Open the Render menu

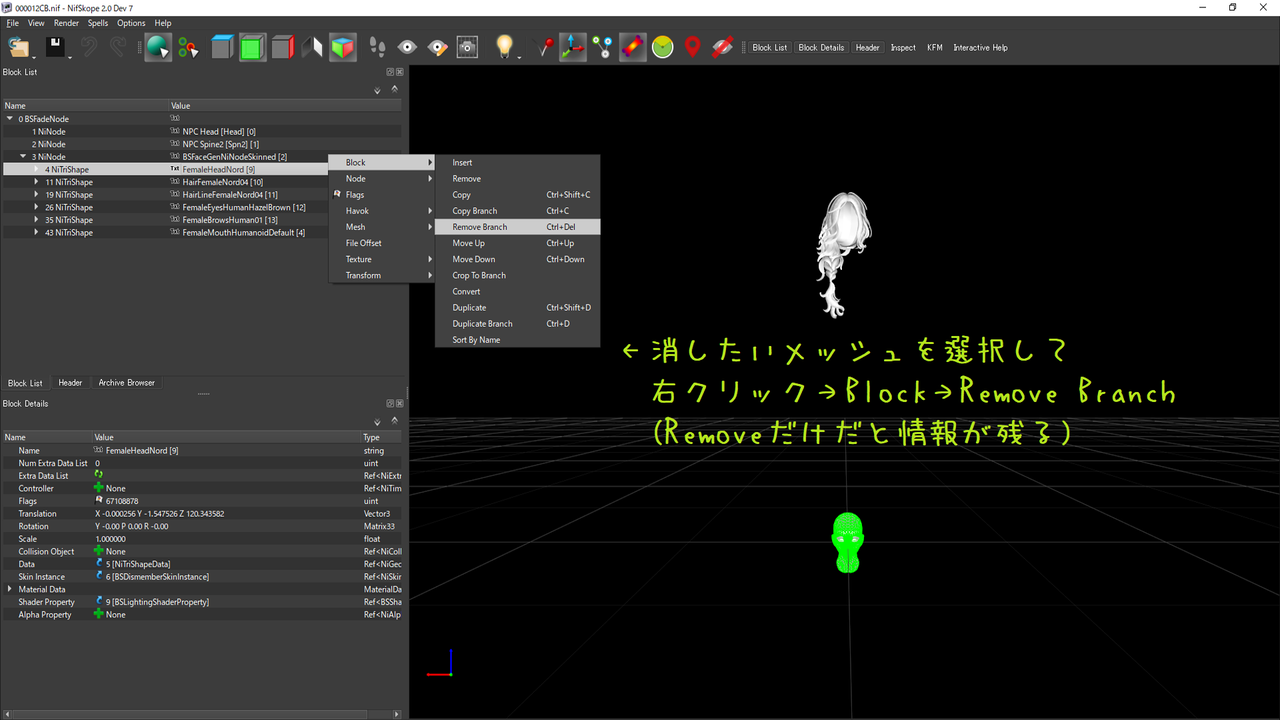tap(66, 23)
